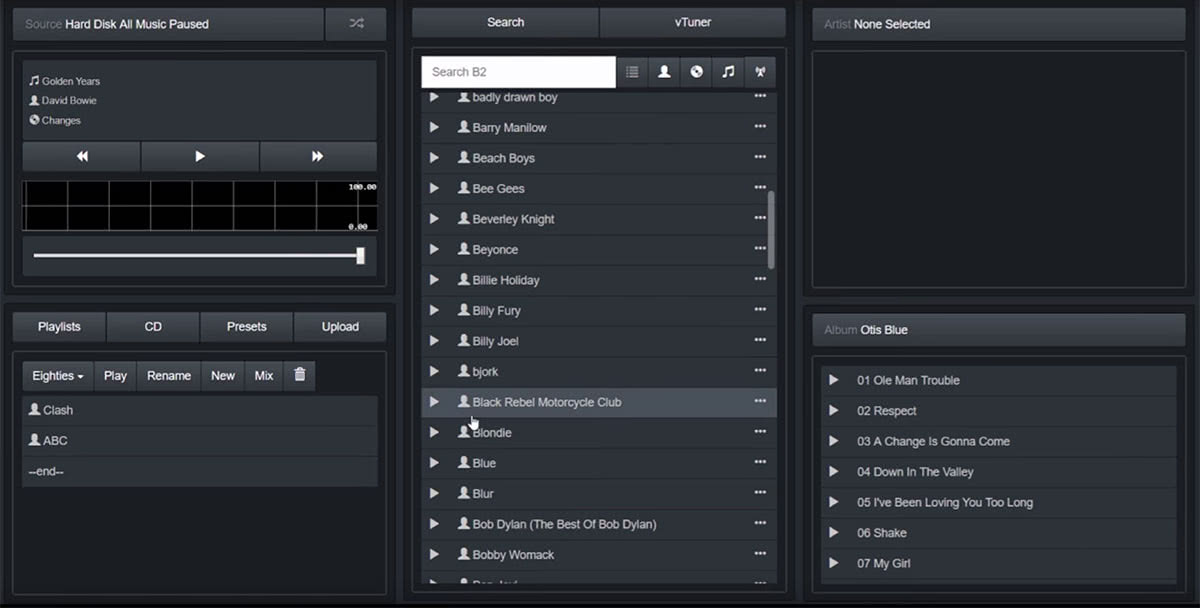Delete playlist using trash icon
The image size is (1200, 608).
[x=300, y=376]
